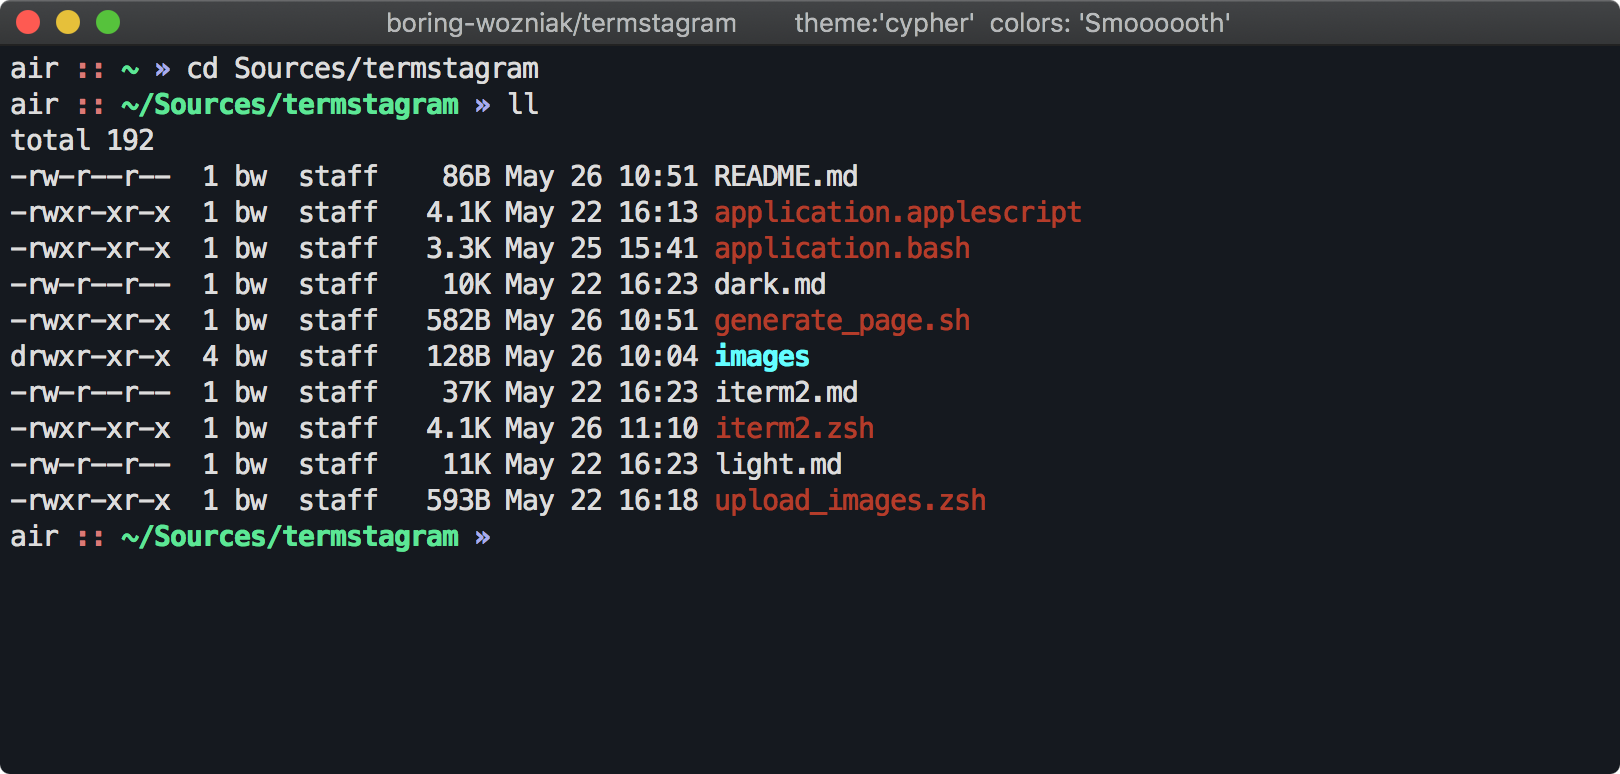
Task: Click the upload_images.zsh filename
Action: 850,501
